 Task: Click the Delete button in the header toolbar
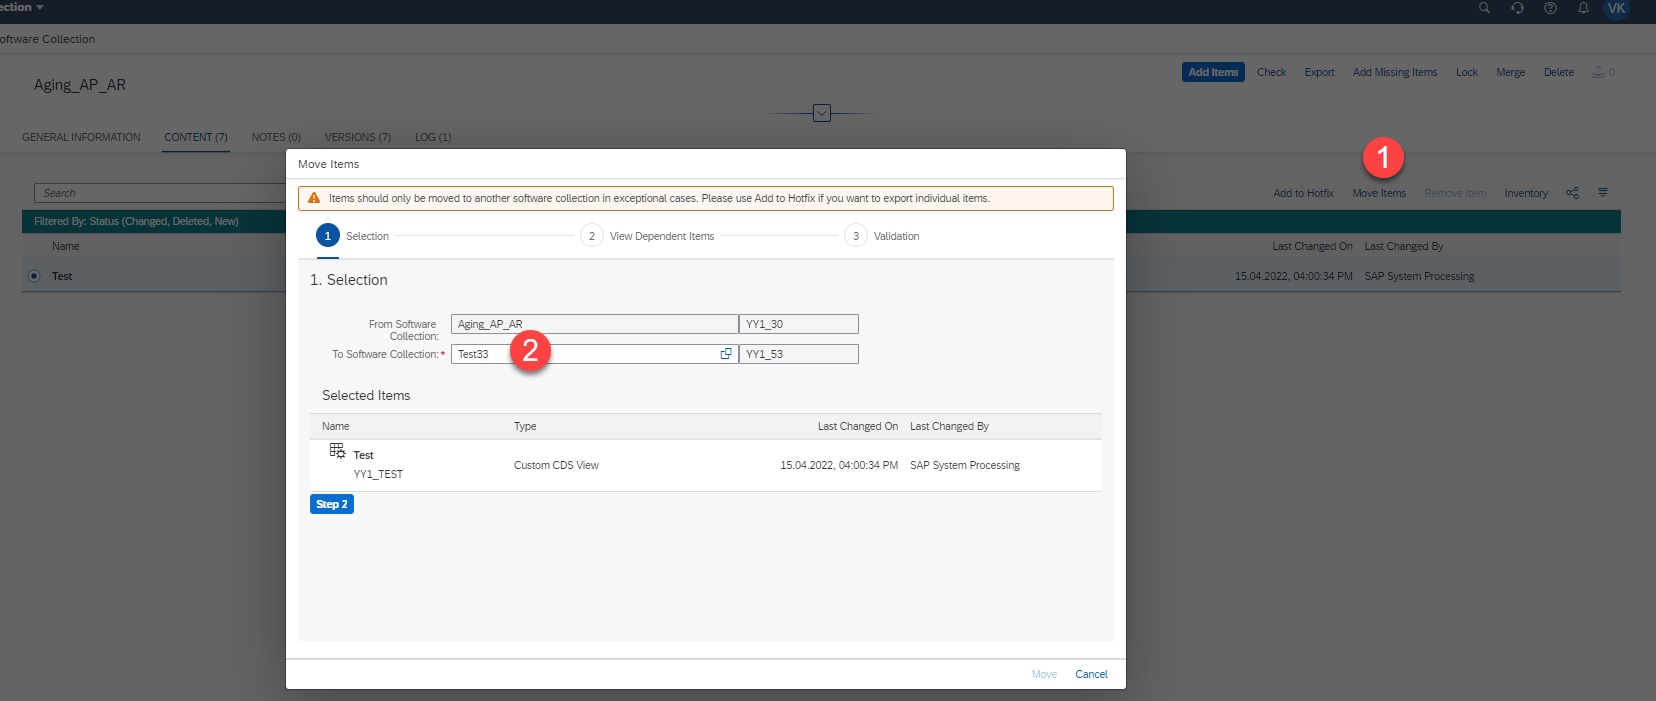[x=1559, y=72]
